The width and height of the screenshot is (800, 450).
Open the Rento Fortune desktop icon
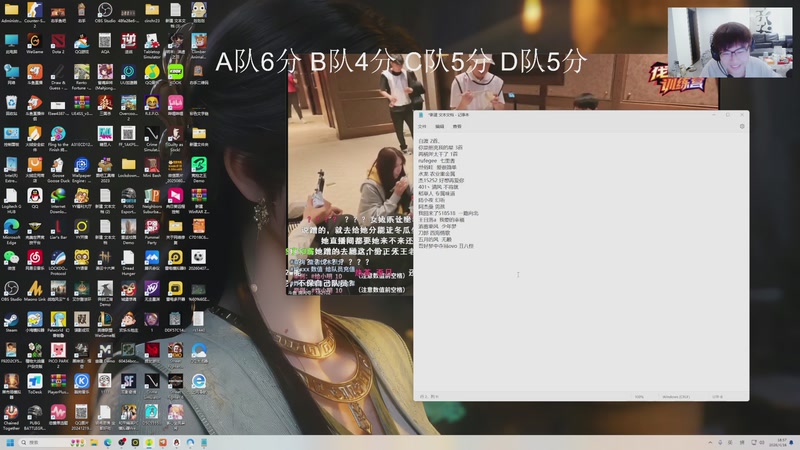coord(82,77)
